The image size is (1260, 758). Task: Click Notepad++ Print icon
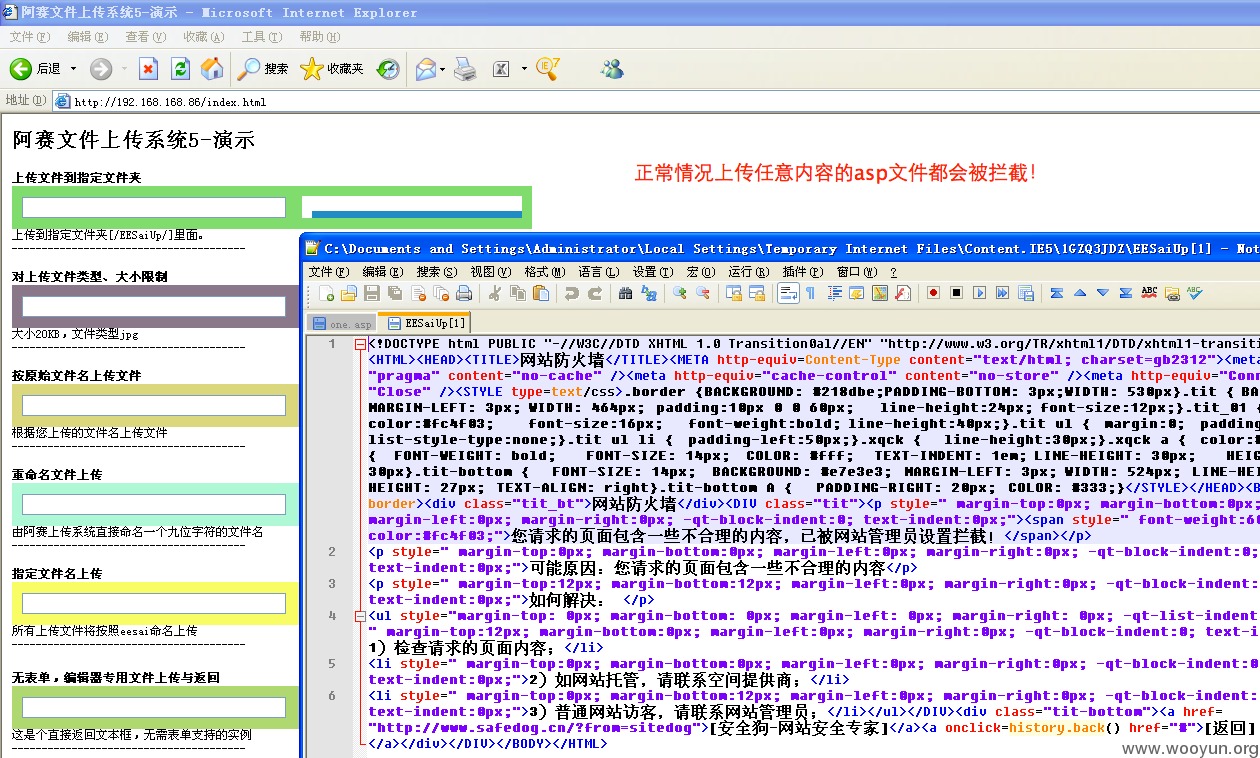[x=464, y=293]
